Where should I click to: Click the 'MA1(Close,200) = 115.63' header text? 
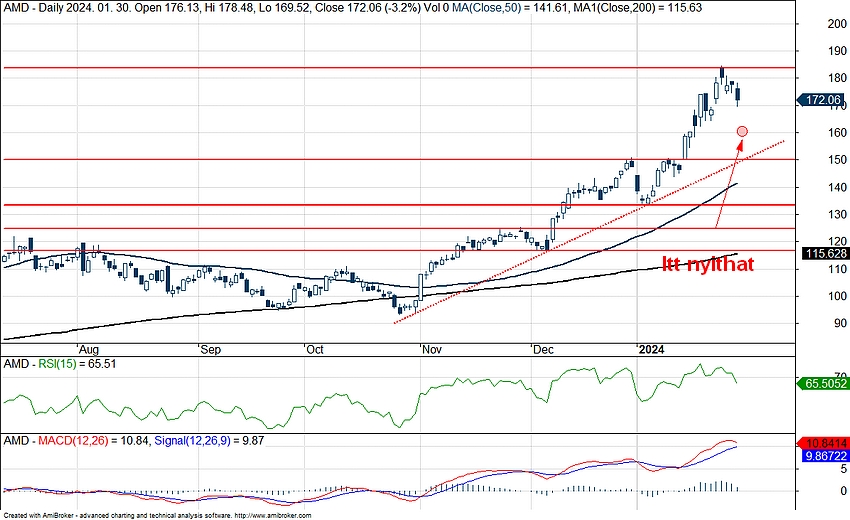tap(636, 8)
